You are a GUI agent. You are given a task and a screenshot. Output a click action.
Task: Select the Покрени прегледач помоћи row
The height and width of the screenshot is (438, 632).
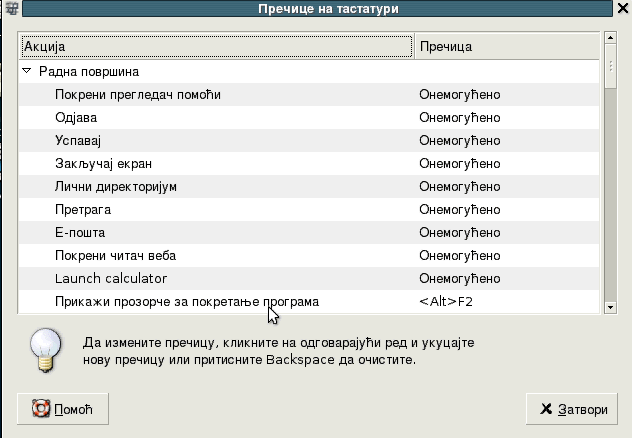(309, 95)
